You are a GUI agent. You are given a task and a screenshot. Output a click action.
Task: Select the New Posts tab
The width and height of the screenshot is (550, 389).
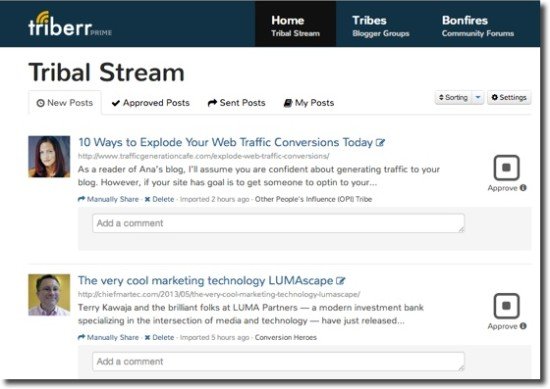(65, 103)
